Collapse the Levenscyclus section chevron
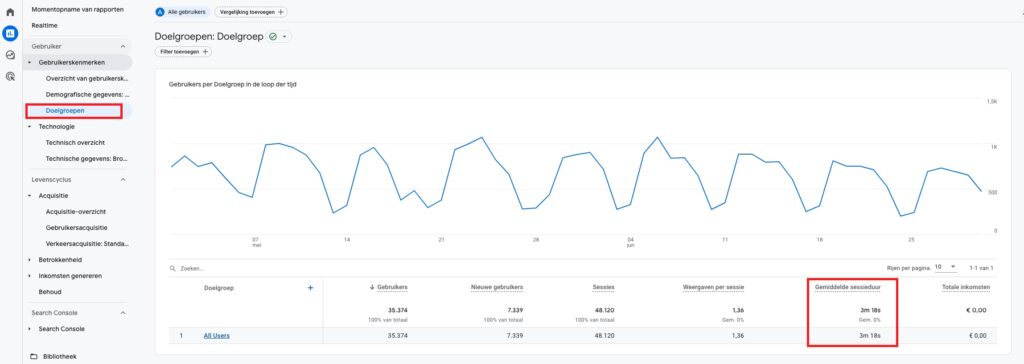Image resolution: width=1024 pixels, height=364 pixels. coord(123,180)
